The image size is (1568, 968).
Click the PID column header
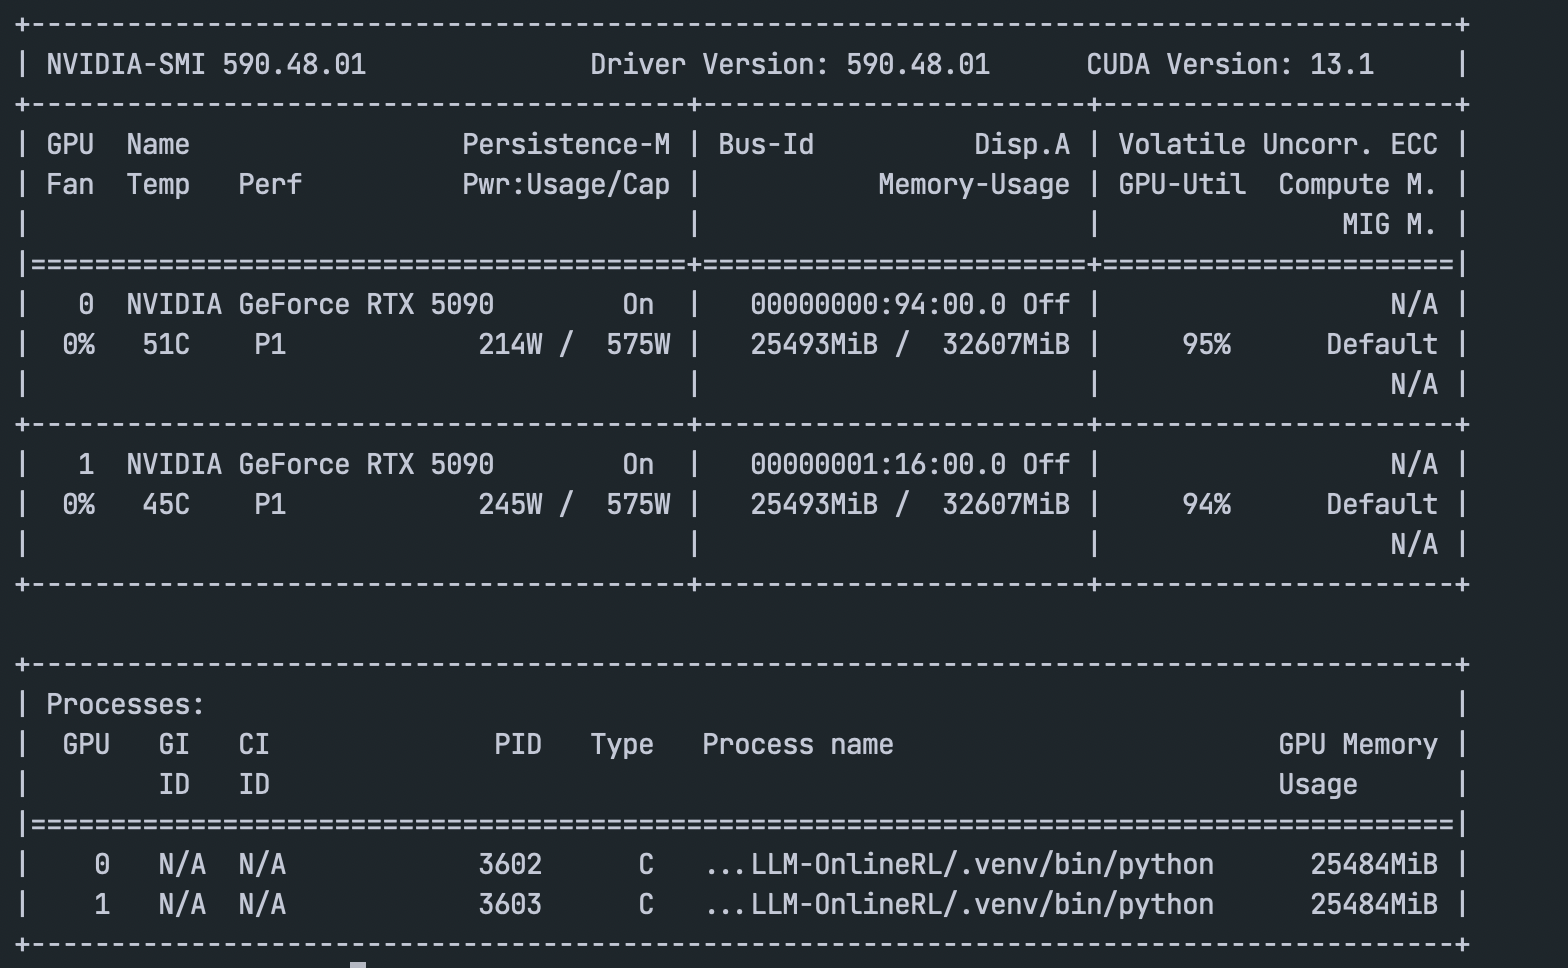tap(518, 745)
